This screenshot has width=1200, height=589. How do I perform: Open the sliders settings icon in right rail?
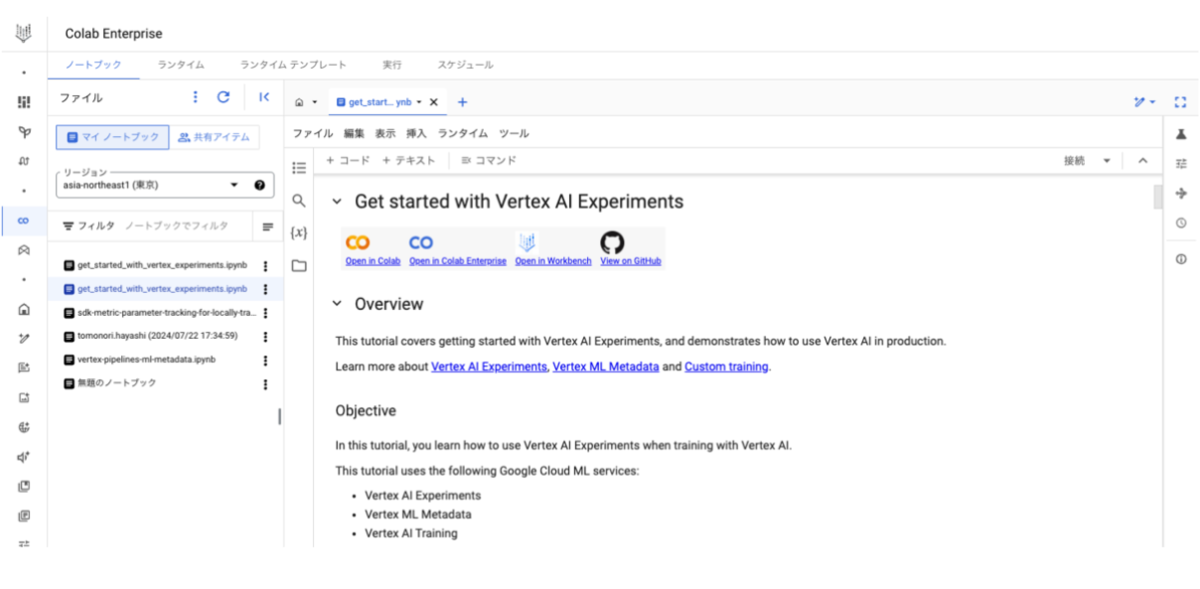[x=1181, y=163]
